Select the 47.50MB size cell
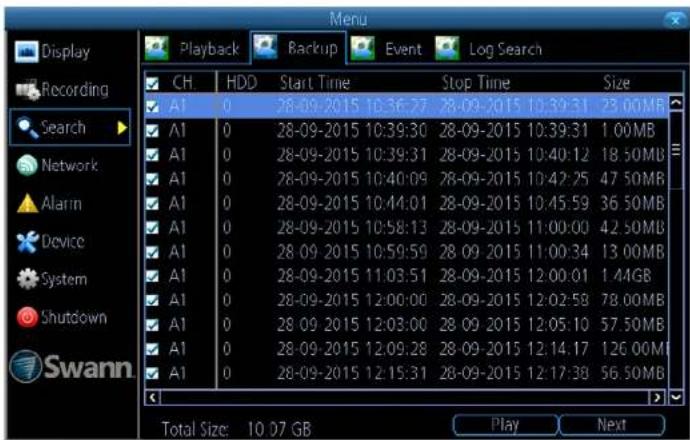The image size is (690, 440). coord(632,179)
